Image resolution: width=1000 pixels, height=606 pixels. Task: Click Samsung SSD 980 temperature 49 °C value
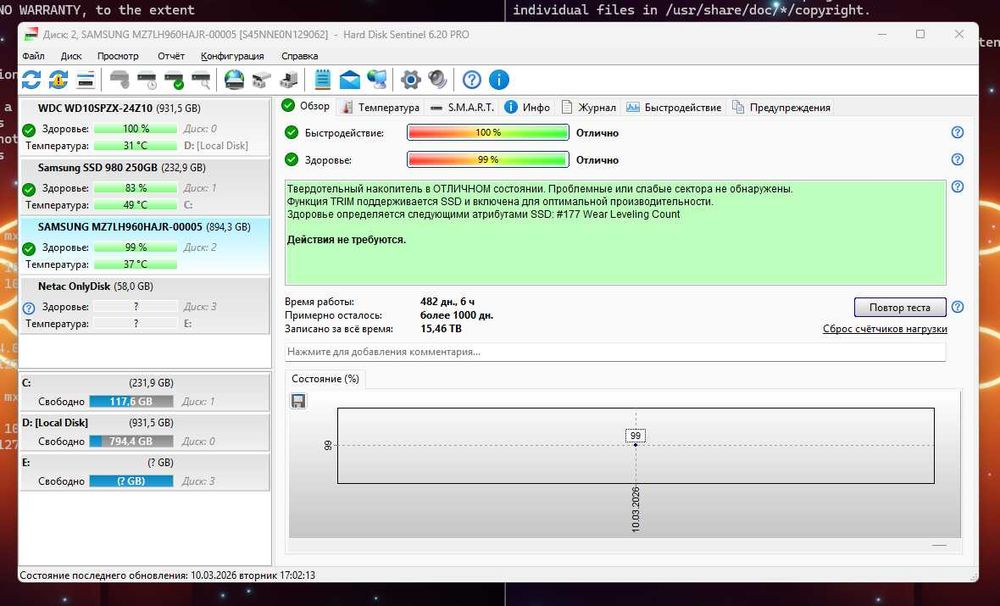point(136,205)
